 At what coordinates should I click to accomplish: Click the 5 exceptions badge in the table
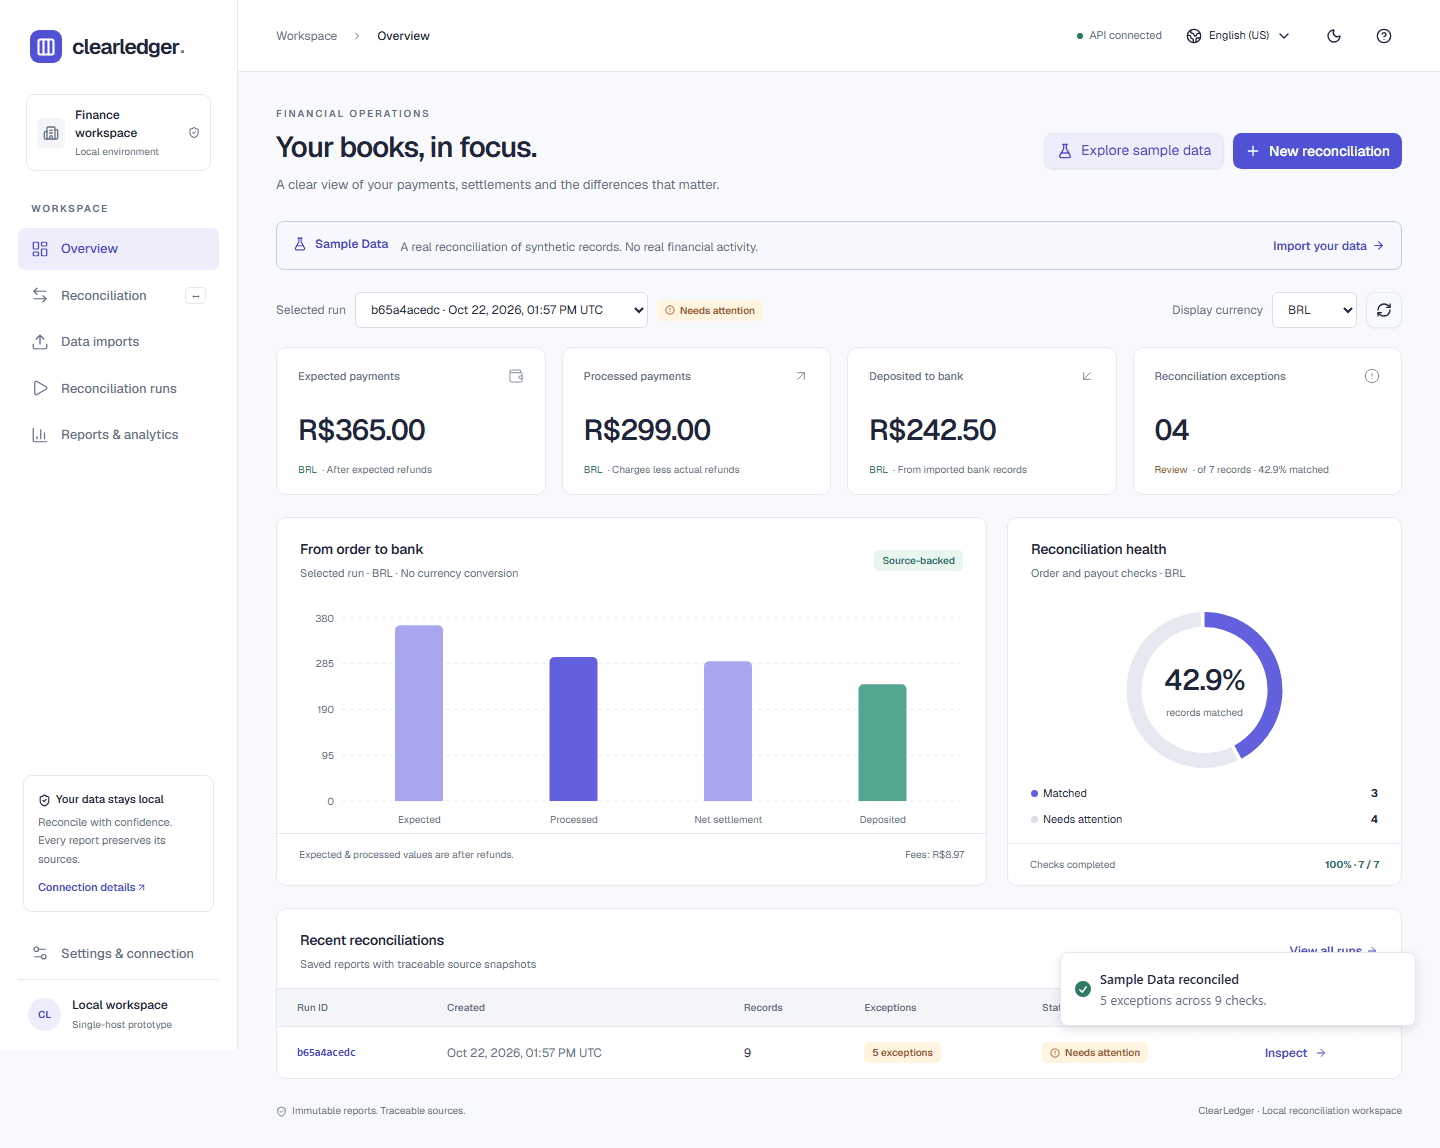(902, 1053)
